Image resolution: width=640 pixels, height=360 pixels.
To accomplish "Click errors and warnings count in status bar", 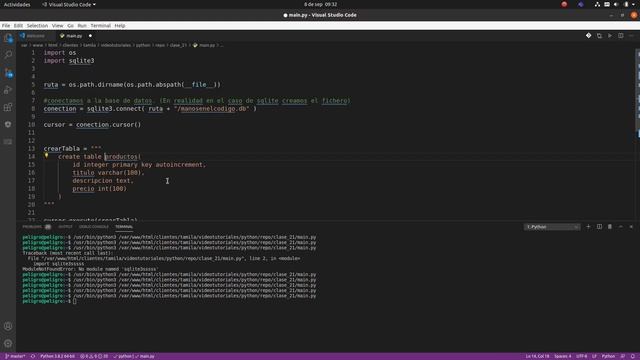I will coord(94,356).
